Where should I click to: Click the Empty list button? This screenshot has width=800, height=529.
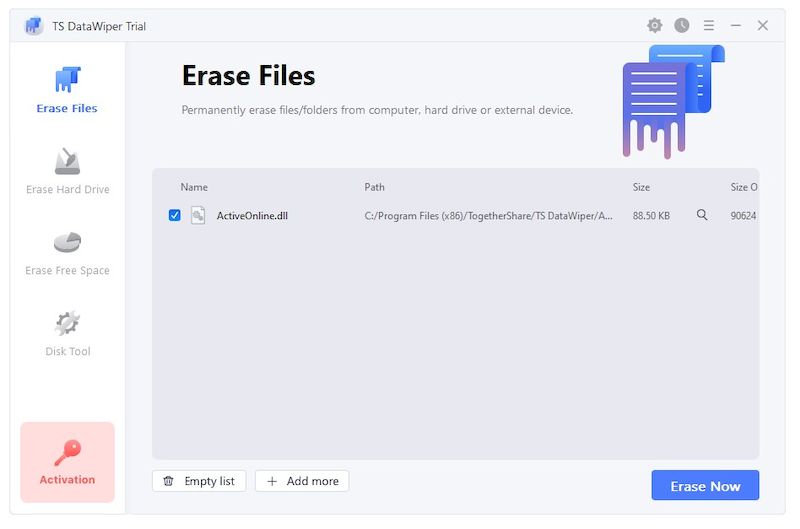199,481
